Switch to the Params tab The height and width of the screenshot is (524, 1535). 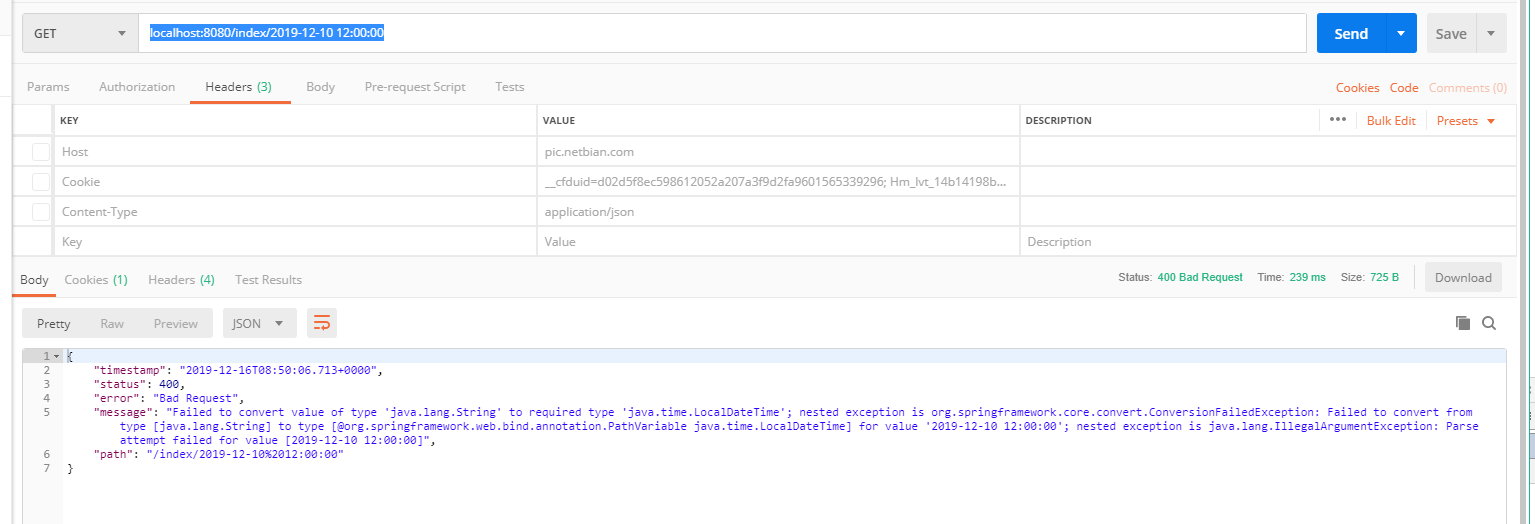(x=48, y=87)
